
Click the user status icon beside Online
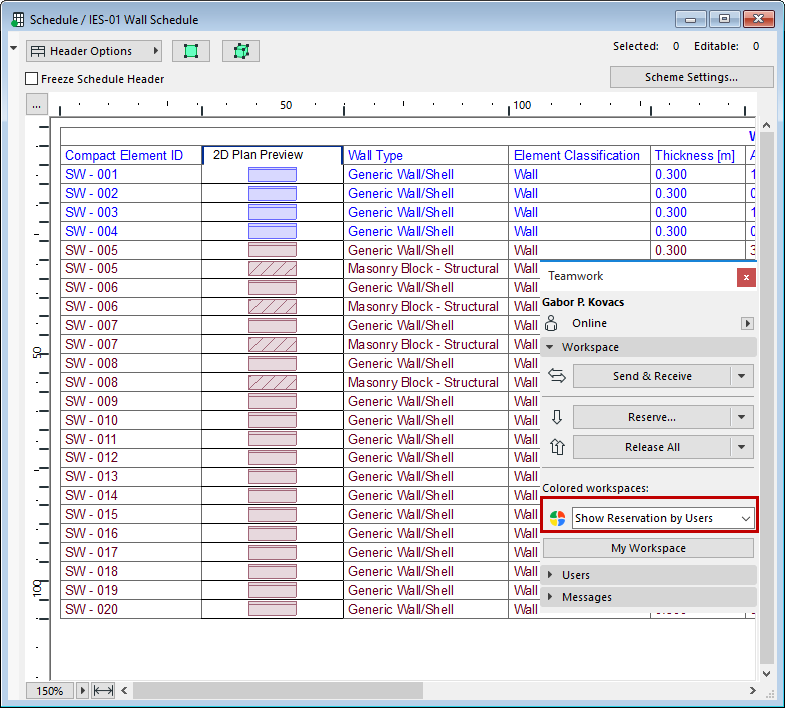click(551, 323)
